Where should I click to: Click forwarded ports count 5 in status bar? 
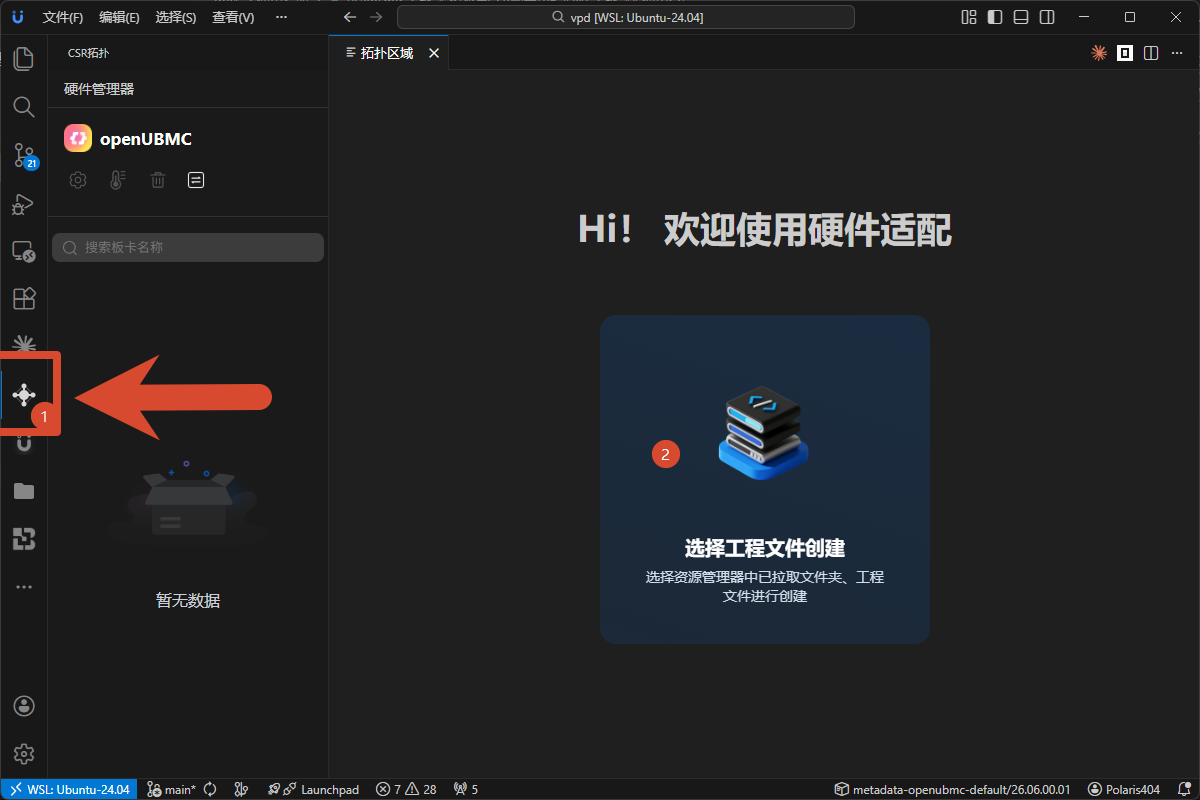point(465,790)
